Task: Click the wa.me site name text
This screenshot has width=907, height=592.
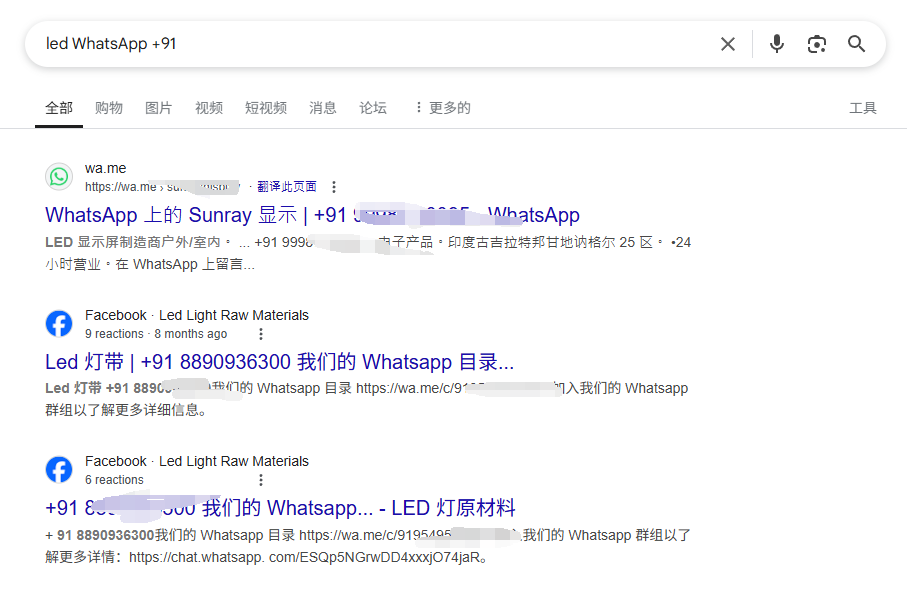Action: coord(105,168)
